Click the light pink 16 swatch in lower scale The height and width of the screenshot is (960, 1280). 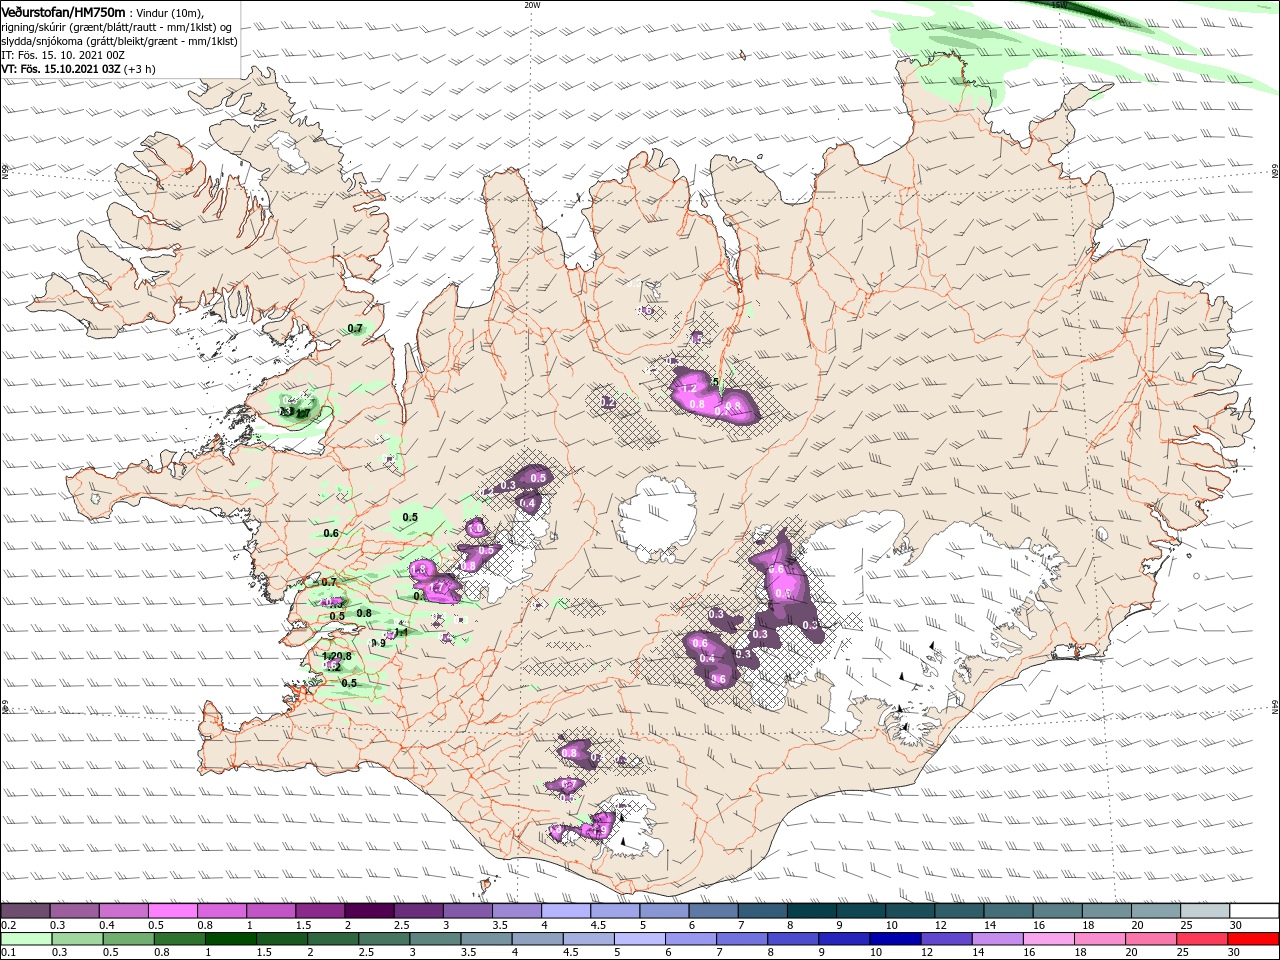pyautogui.click(x=1049, y=939)
